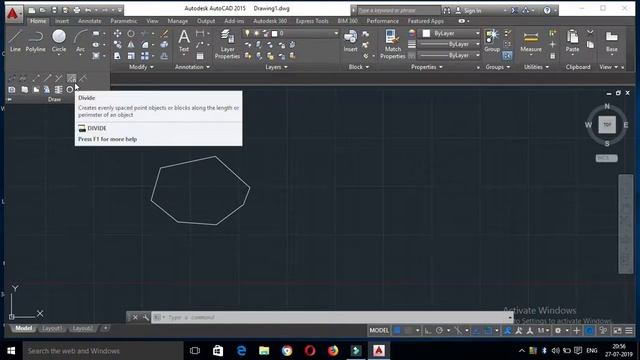
Task: Select the Circle tool
Action: [x=59, y=41]
